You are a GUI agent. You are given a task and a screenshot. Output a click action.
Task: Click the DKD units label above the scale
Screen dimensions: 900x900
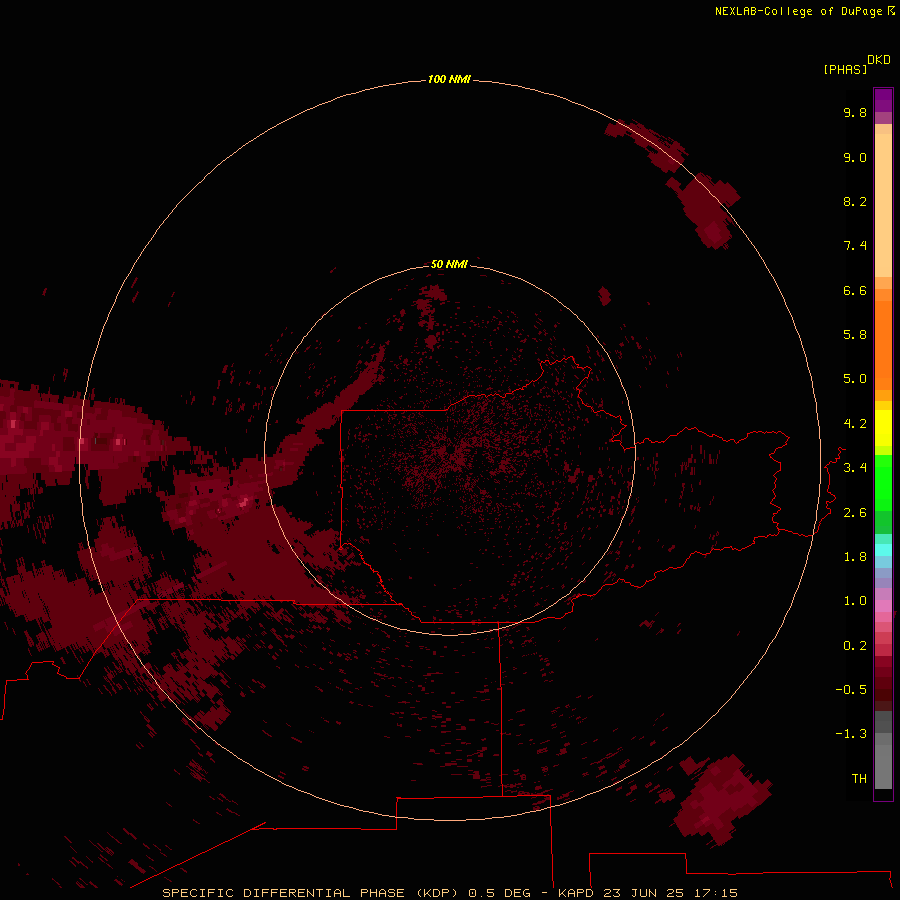click(x=879, y=60)
